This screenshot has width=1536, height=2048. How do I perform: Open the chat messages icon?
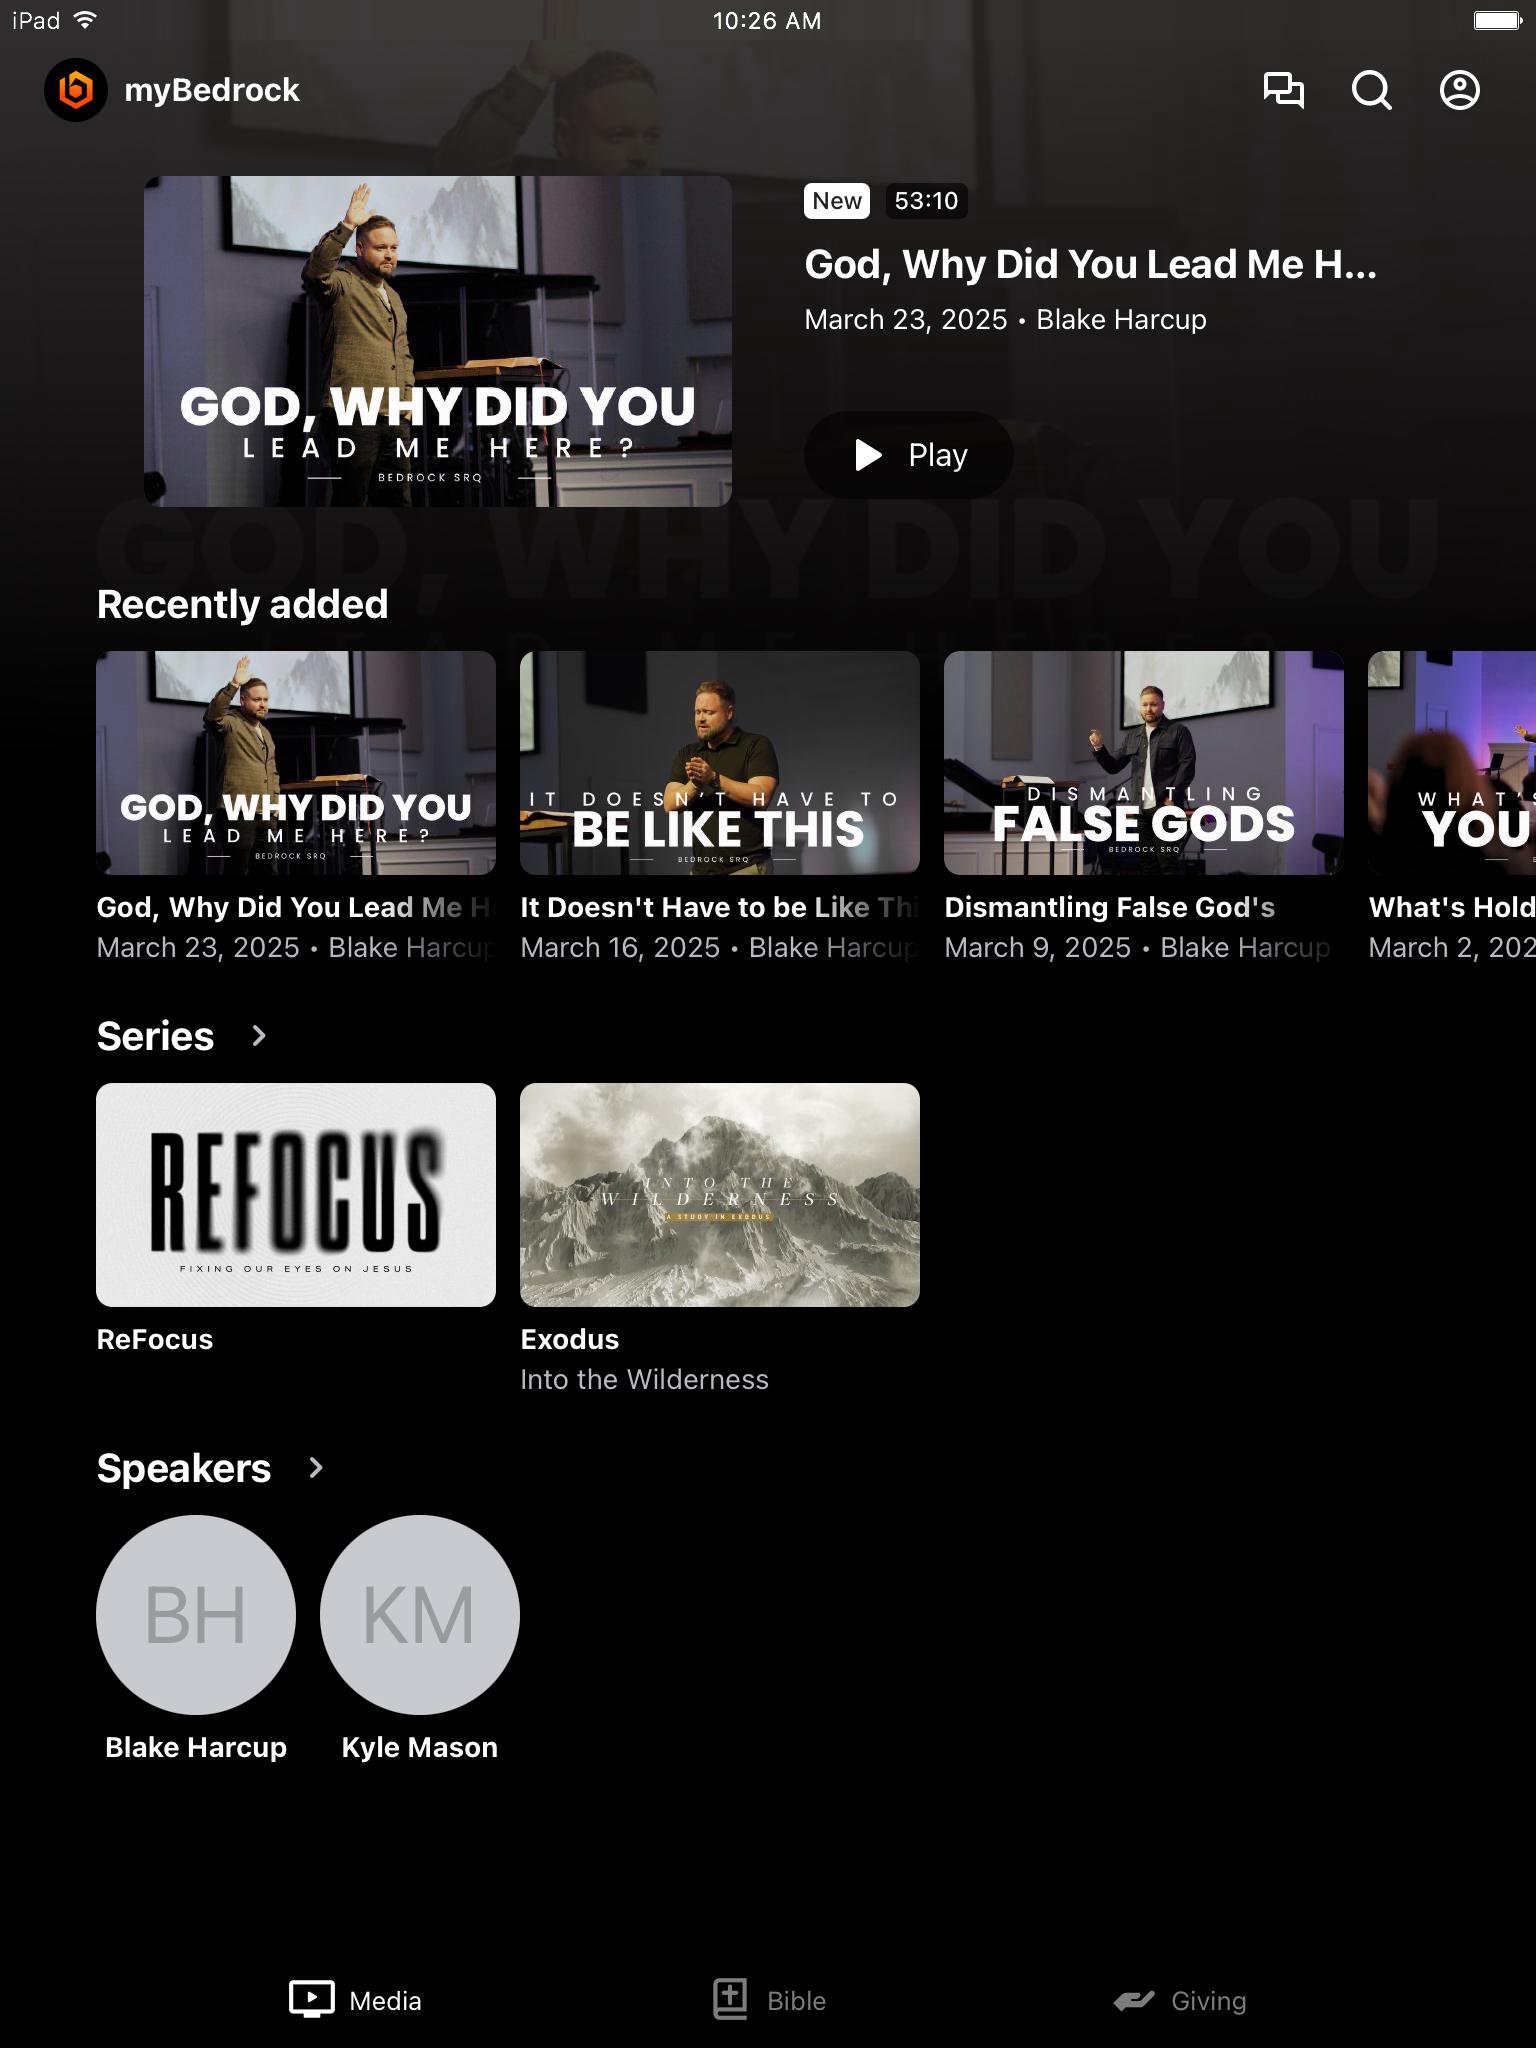pyautogui.click(x=1283, y=90)
